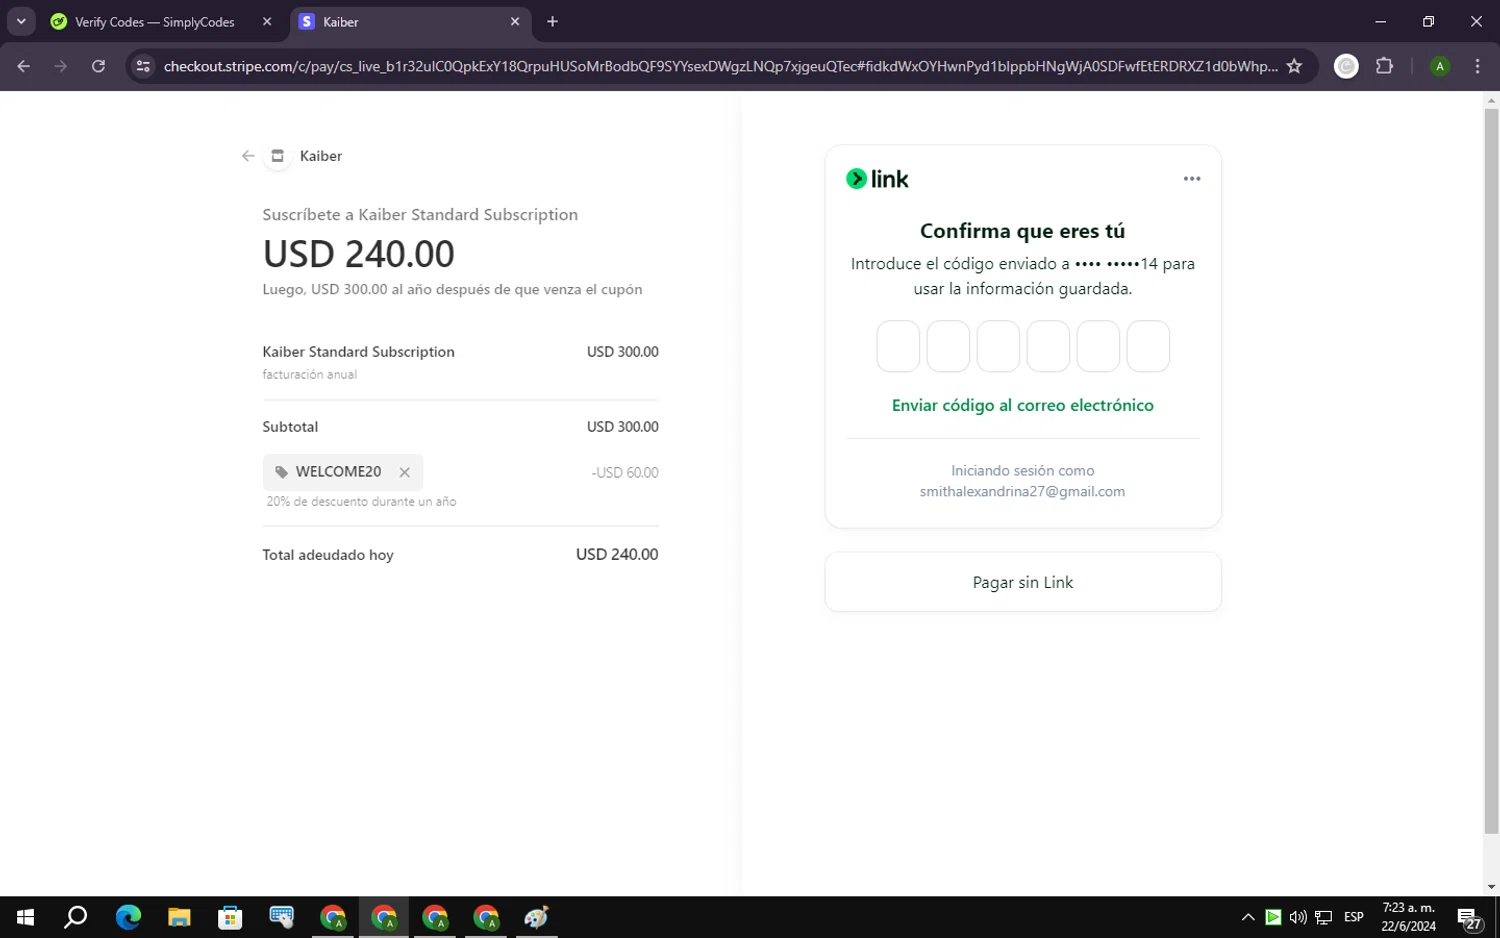Image resolution: width=1500 pixels, height=938 pixels.
Task: Open the Chrome three-dot menu
Action: click(1477, 66)
